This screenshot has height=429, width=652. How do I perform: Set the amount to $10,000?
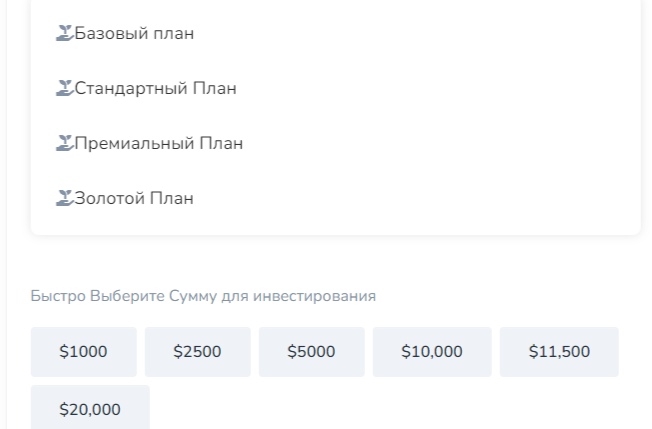(x=432, y=352)
